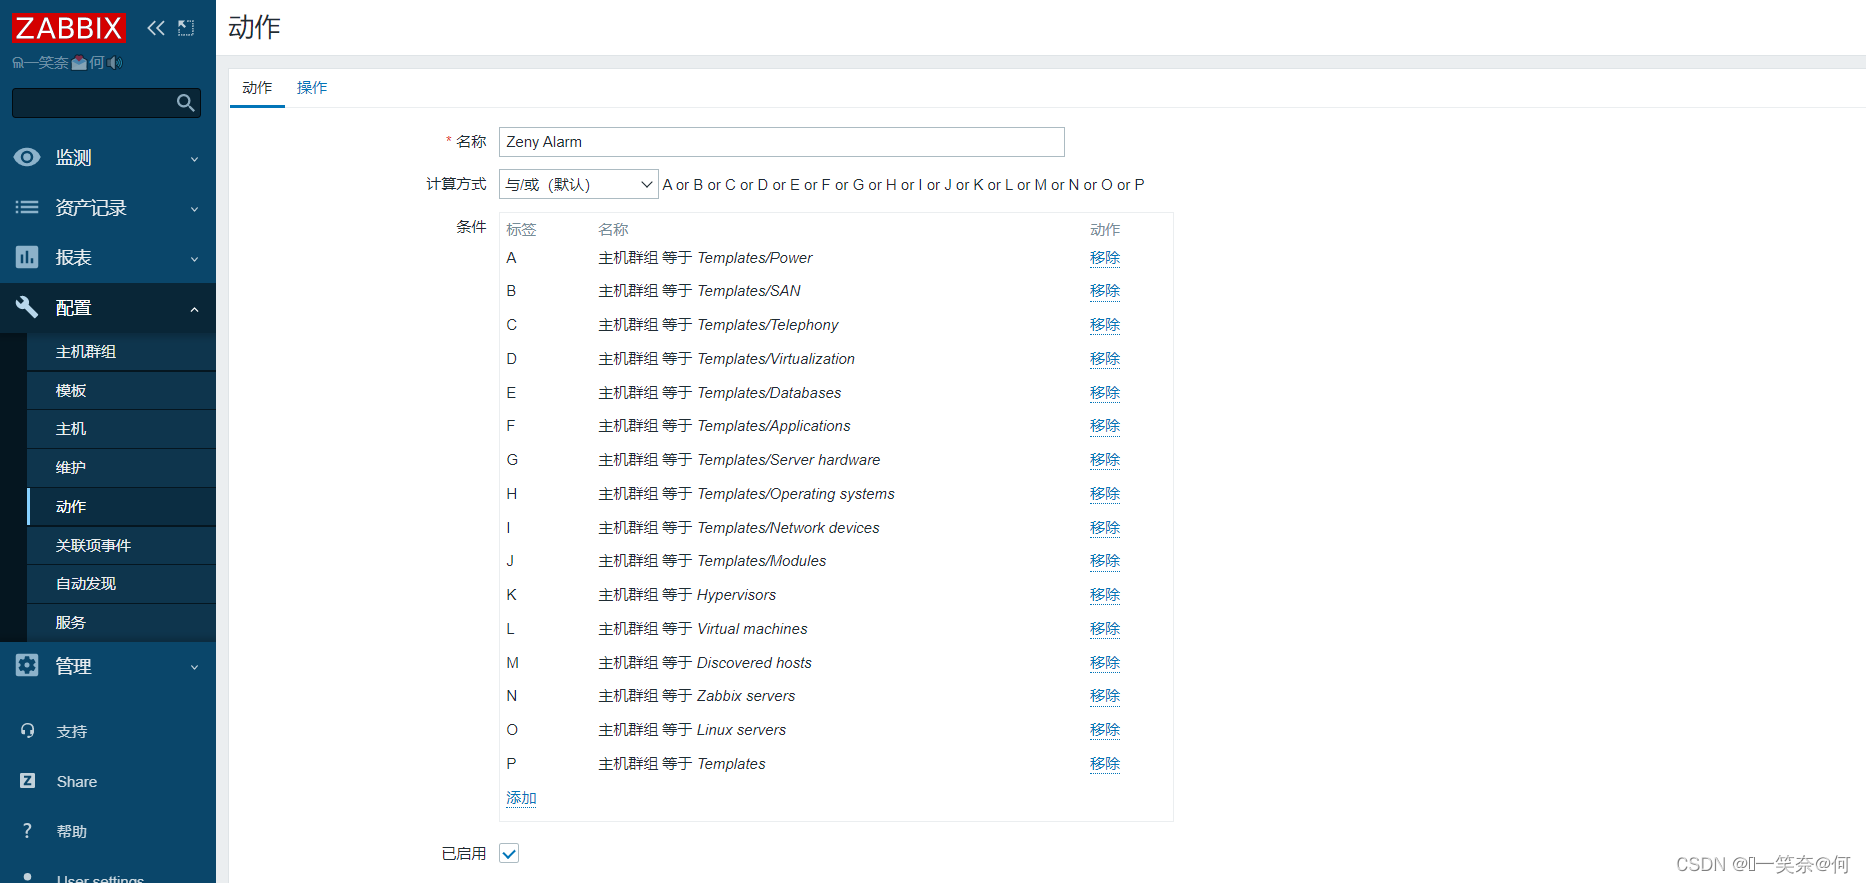The width and height of the screenshot is (1866, 883).
Task: Toggle kiosk mode sidebar icon
Action: (x=186, y=28)
